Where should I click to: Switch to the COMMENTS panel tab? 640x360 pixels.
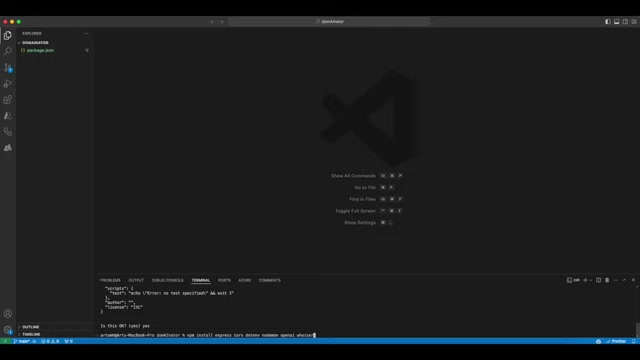click(x=269, y=280)
